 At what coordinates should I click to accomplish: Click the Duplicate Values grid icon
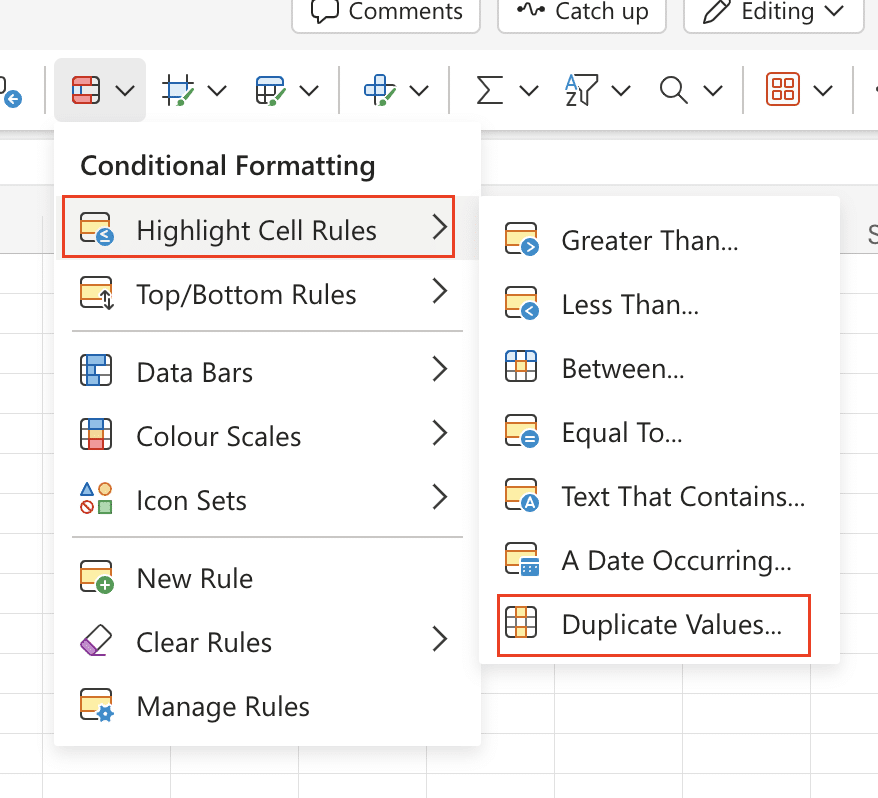point(521,622)
